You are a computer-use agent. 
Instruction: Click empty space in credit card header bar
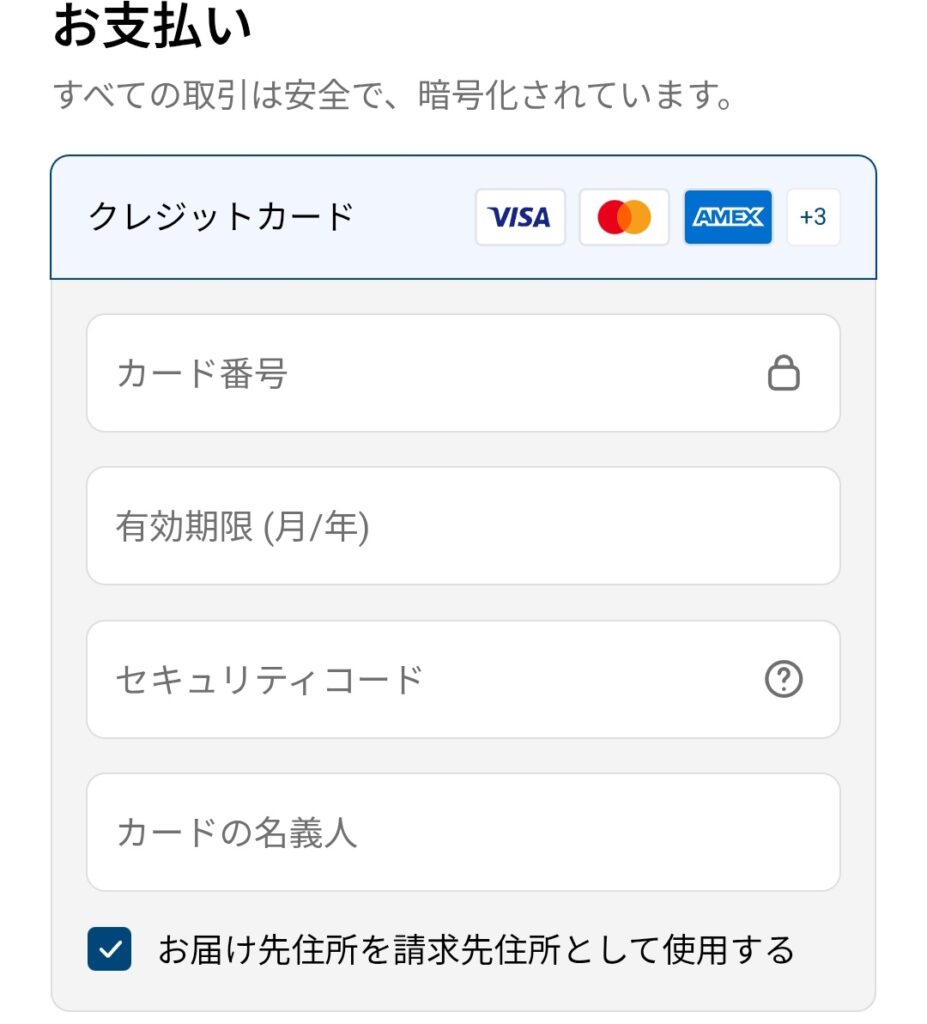coord(410,217)
